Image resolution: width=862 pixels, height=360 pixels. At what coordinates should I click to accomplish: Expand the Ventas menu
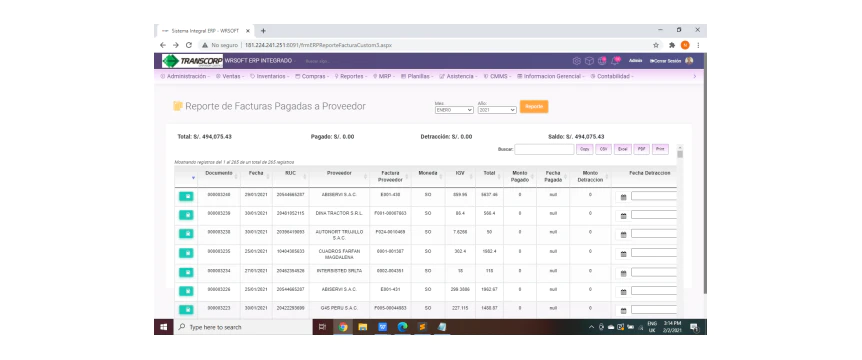click(230, 76)
